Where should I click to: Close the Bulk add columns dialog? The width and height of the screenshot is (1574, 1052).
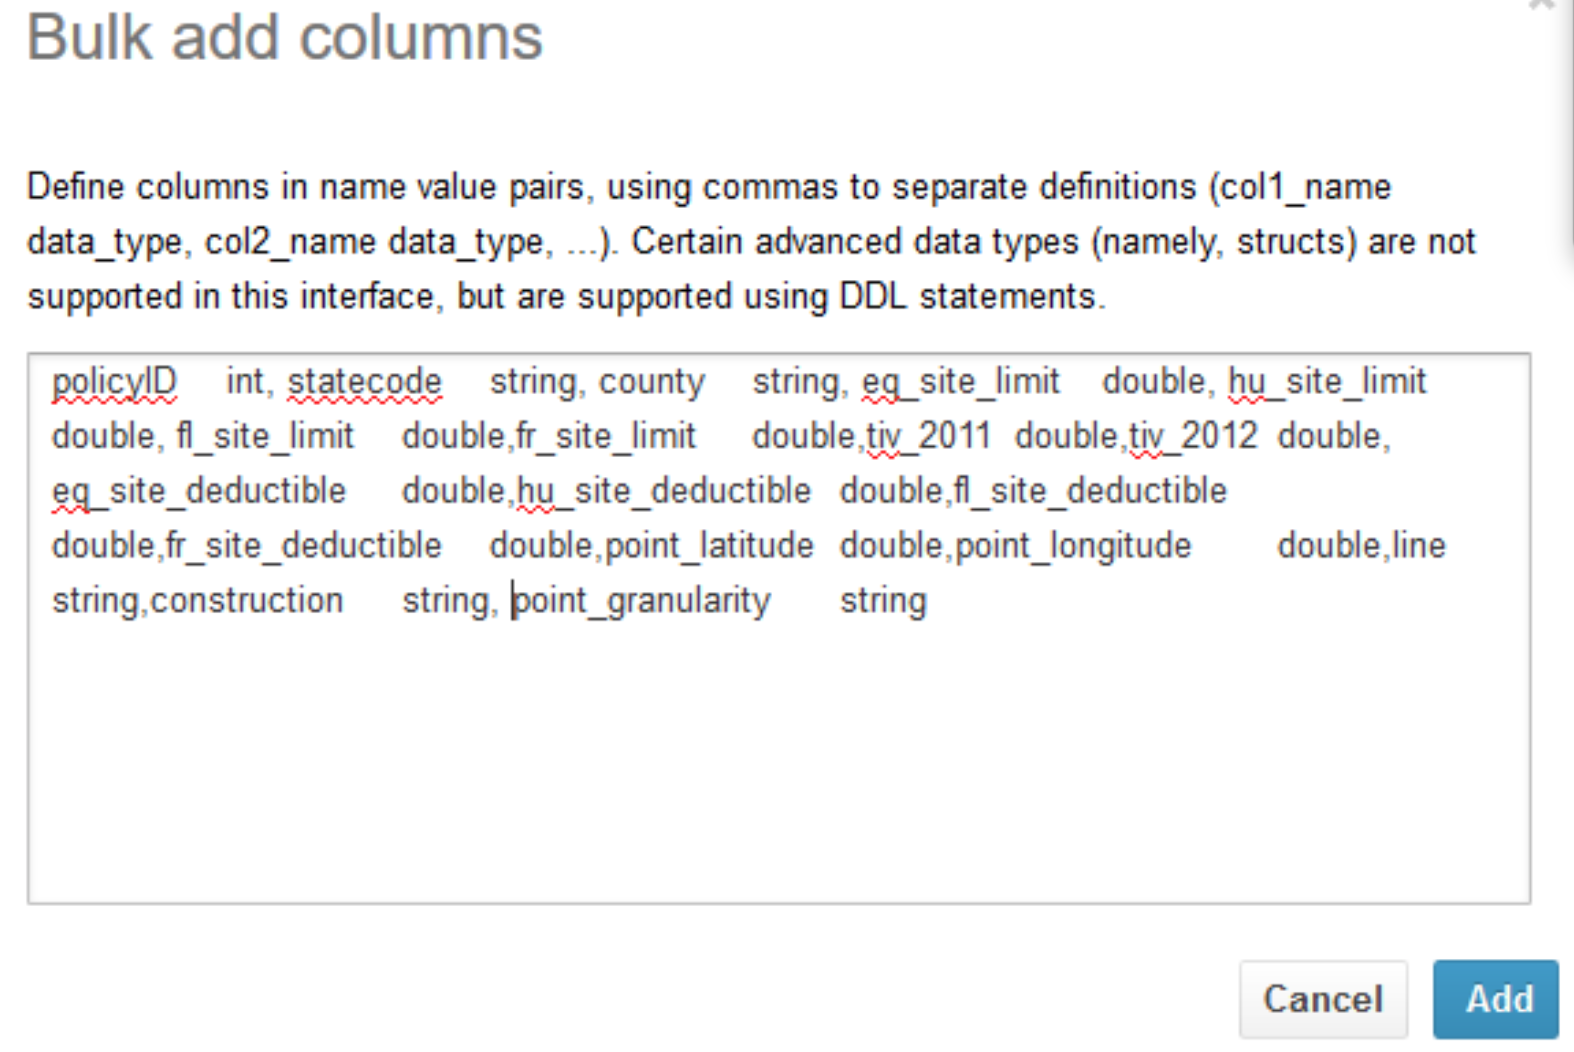tap(1543, 5)
